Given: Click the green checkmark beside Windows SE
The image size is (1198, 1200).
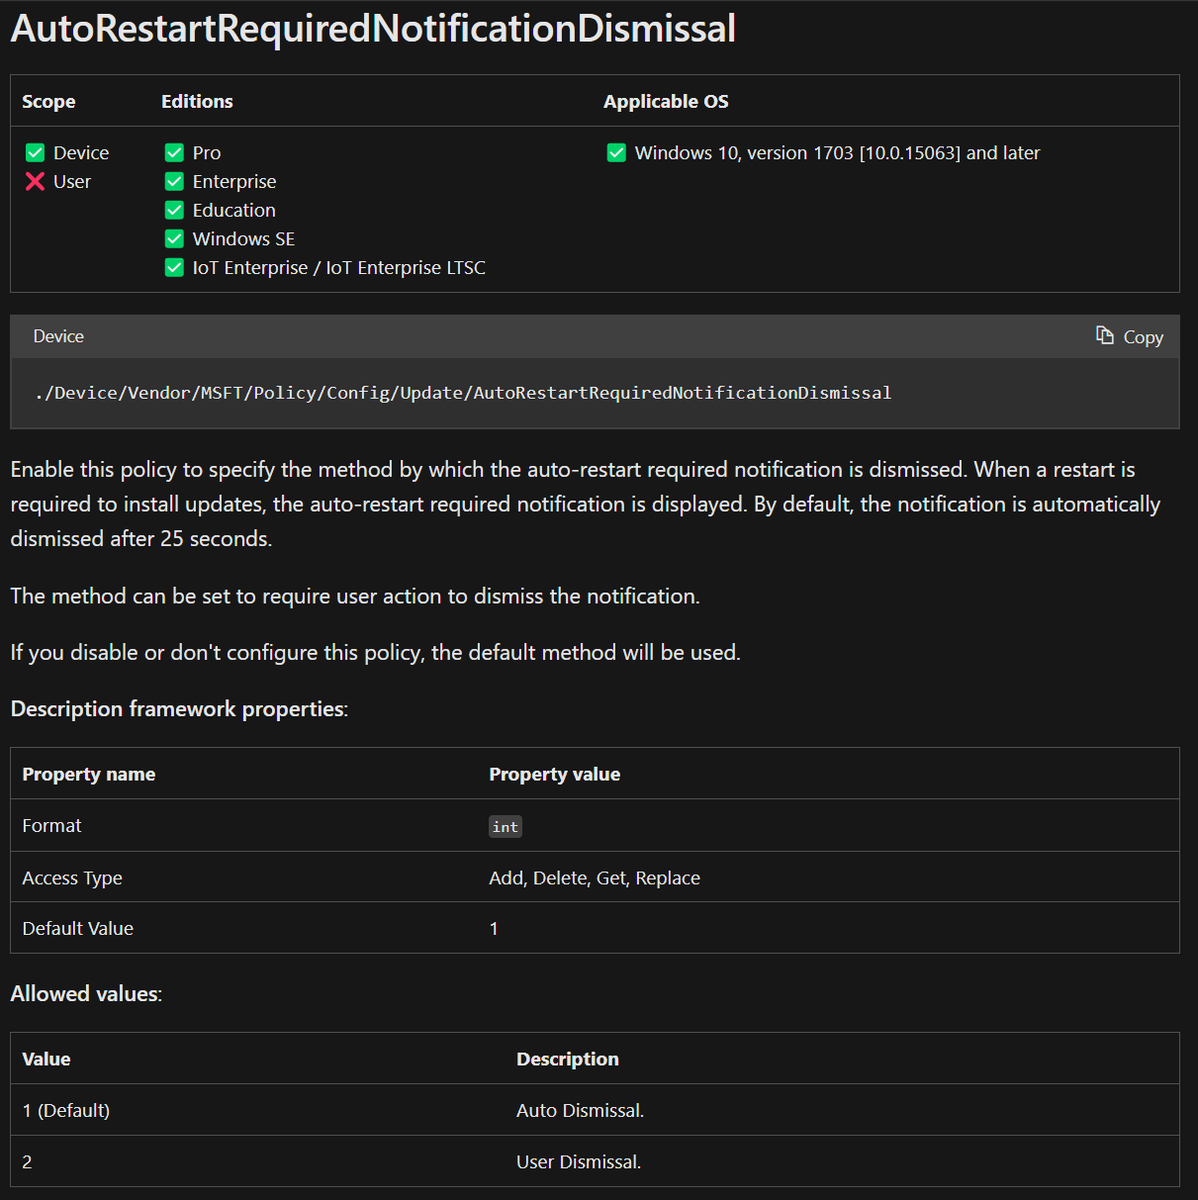Looking at the screenshot, I should (174, 239).
